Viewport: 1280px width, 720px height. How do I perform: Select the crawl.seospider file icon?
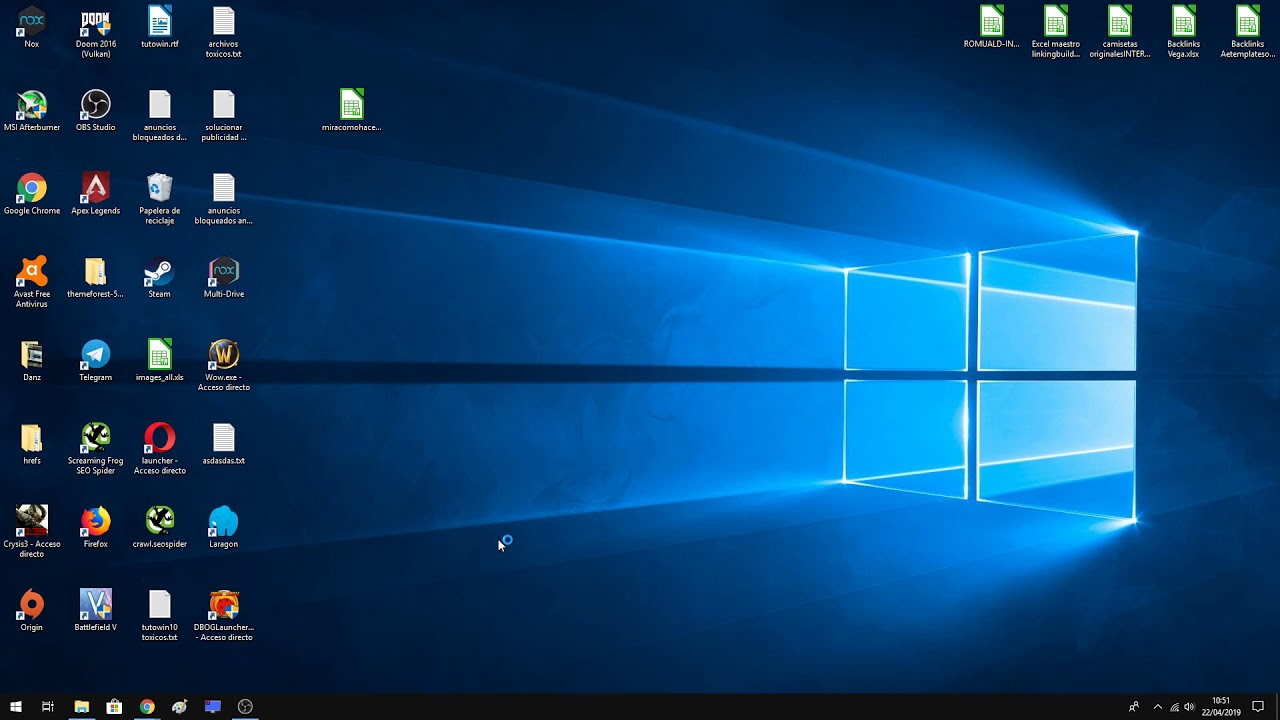[160, 528]
